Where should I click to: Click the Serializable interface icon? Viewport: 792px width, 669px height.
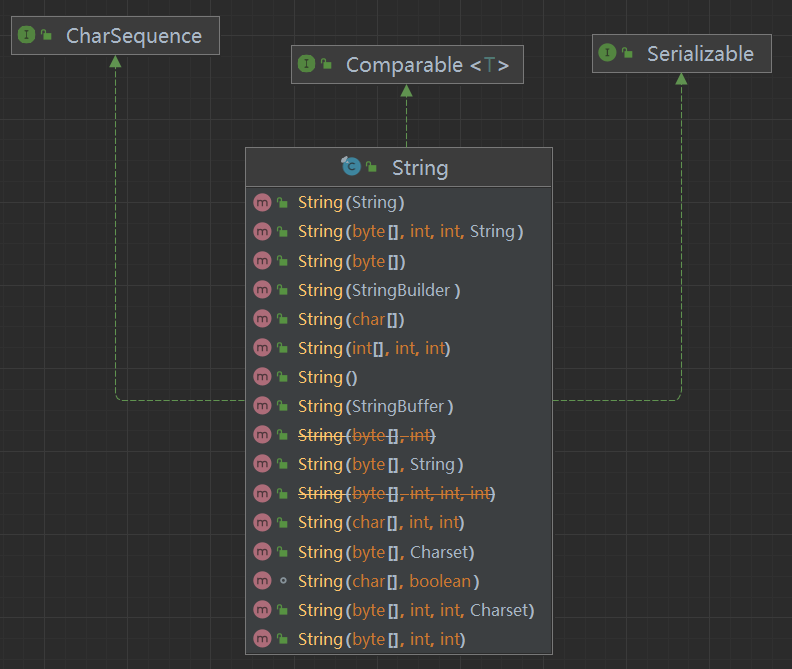607,53
